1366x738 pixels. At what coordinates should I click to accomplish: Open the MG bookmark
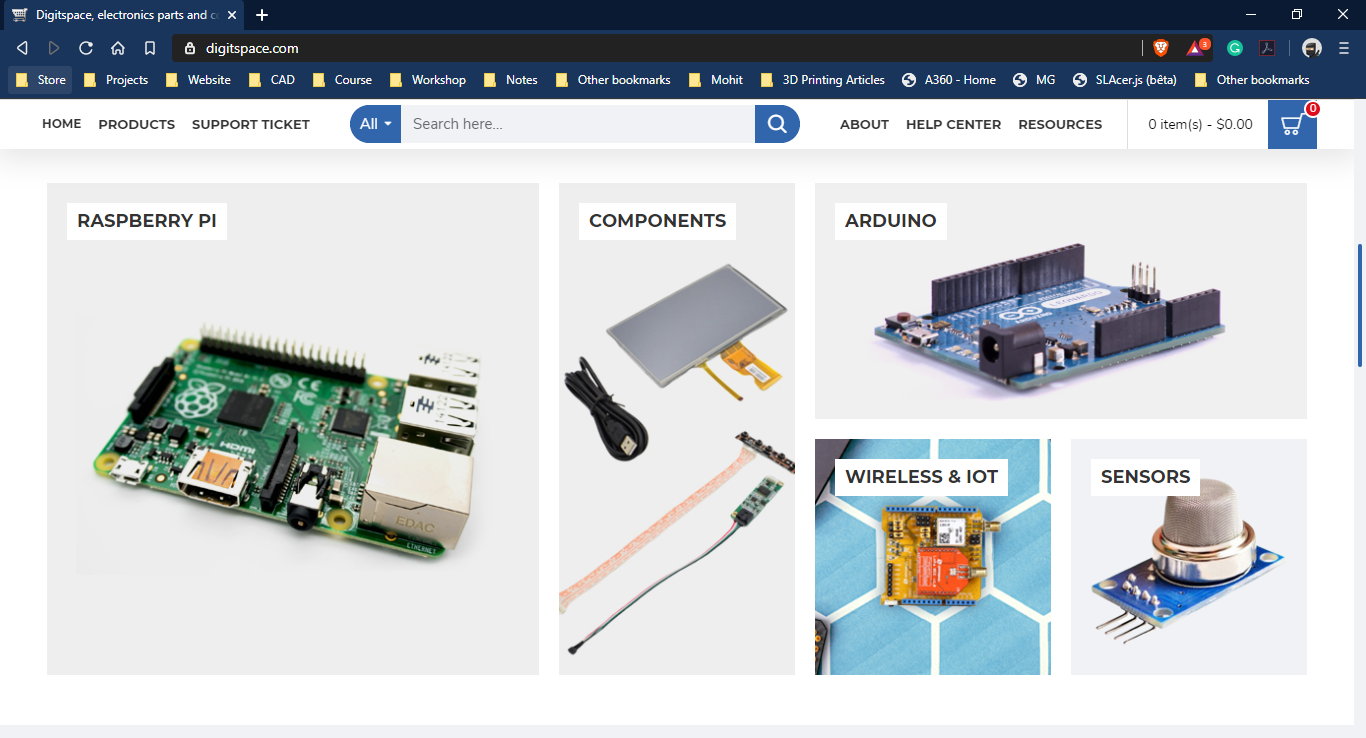[x=1034, y=80]
